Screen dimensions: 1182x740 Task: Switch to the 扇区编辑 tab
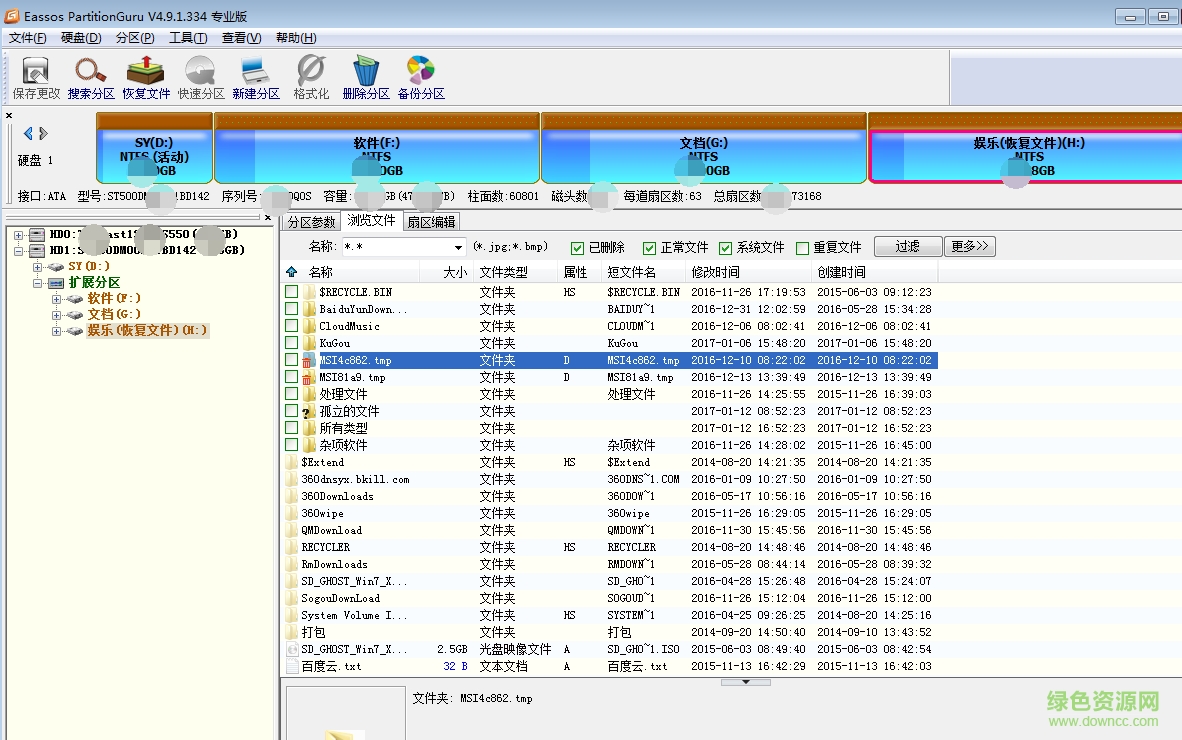431,221
